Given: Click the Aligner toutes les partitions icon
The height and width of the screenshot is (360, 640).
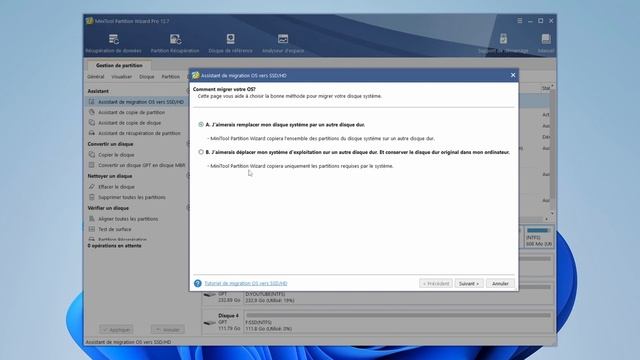Looking at the screenshot, I should pyautogui.click(x=92, y=219).
